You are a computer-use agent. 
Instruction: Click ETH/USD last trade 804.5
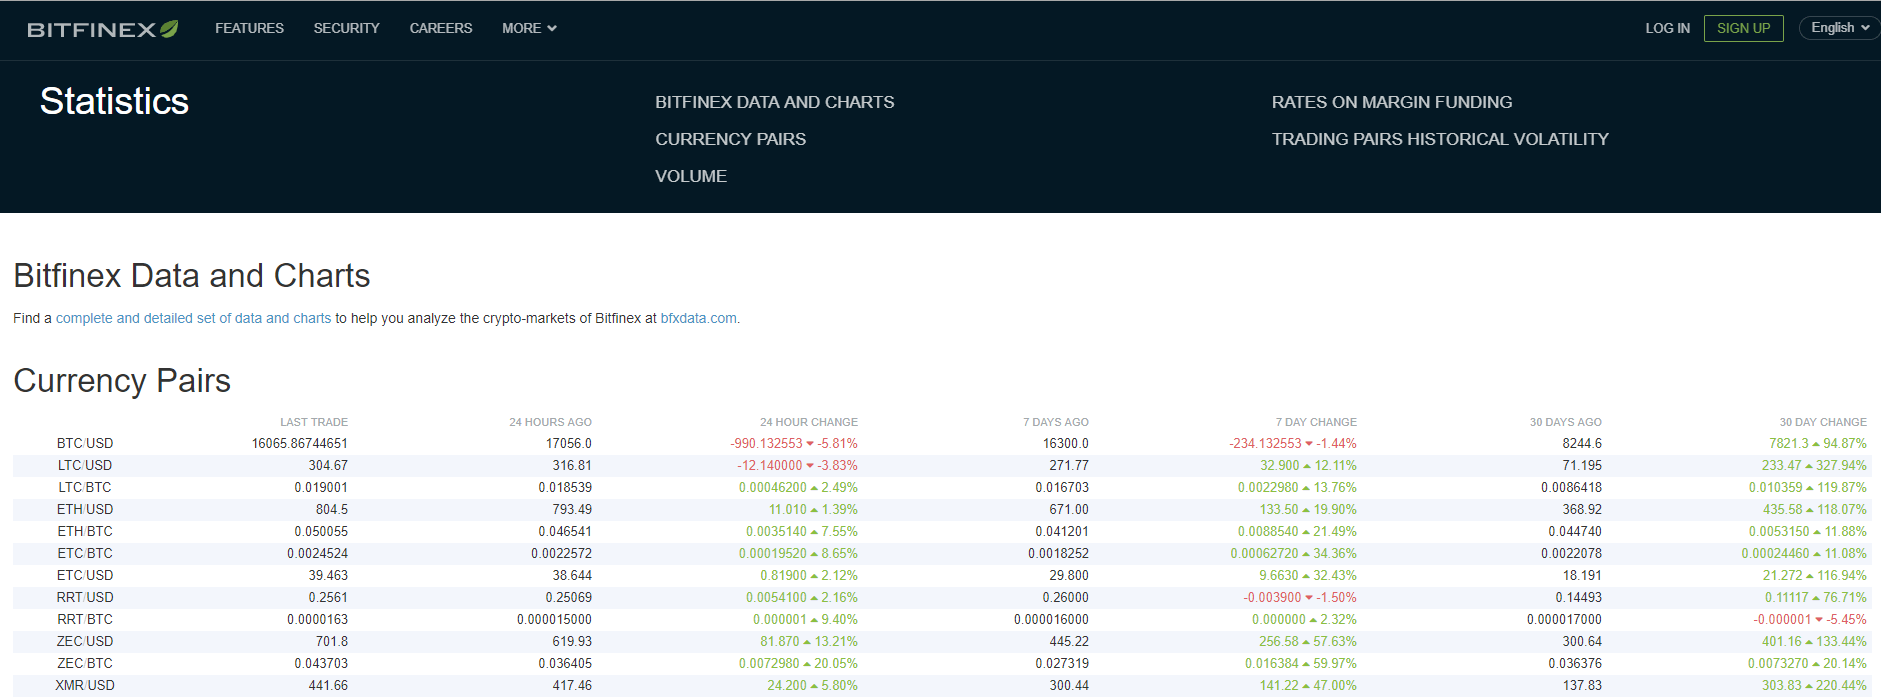(x=332, y=509)
